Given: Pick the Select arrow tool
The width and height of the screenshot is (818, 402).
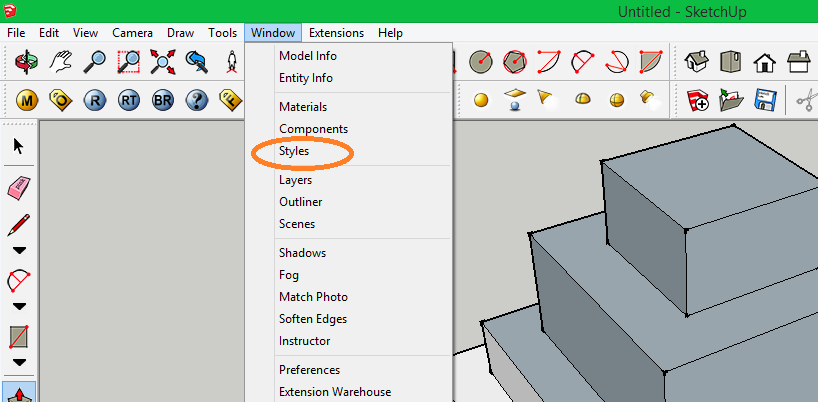Looking at the screenshot, I should (19, 146).
